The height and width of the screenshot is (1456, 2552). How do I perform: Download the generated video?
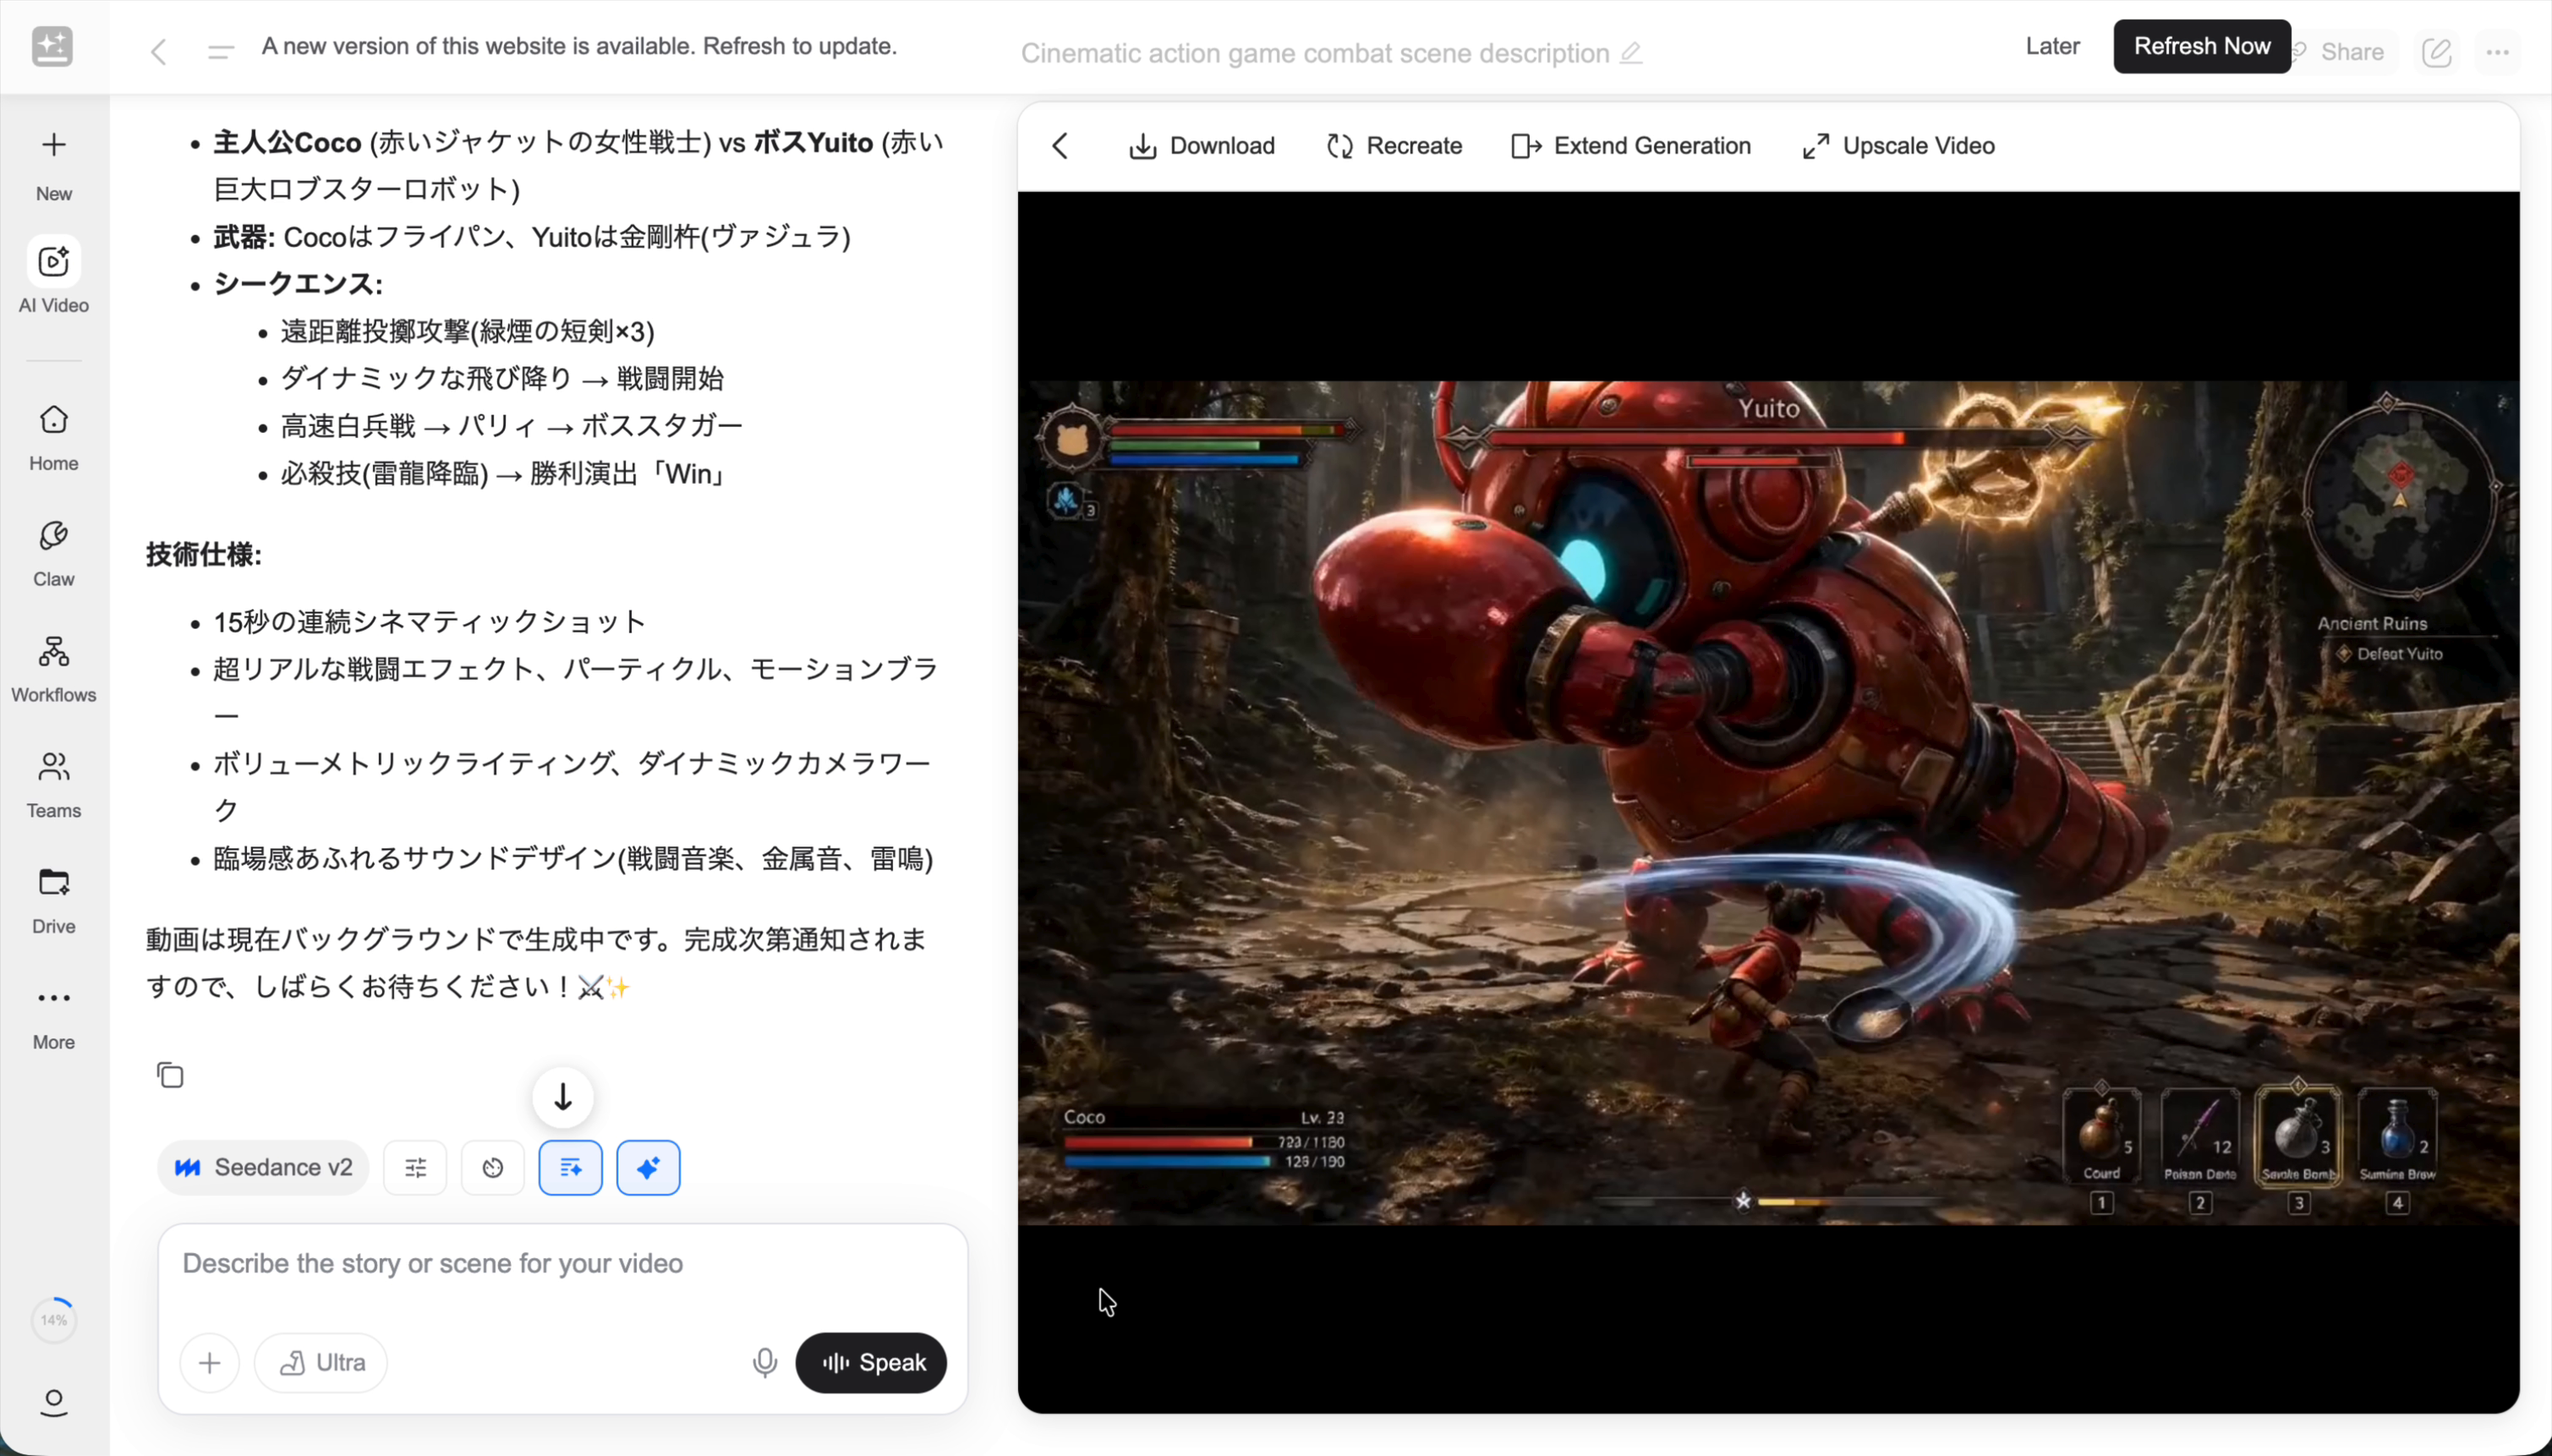(1200, 145)
